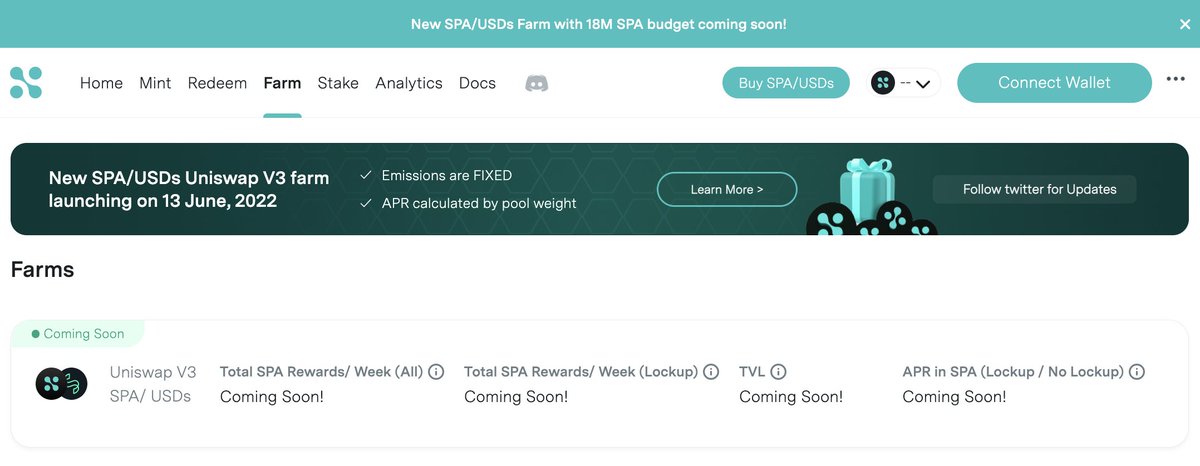Open the Mint page
The width and height of the screenshot is (1200, 466).
click(155, 83)
